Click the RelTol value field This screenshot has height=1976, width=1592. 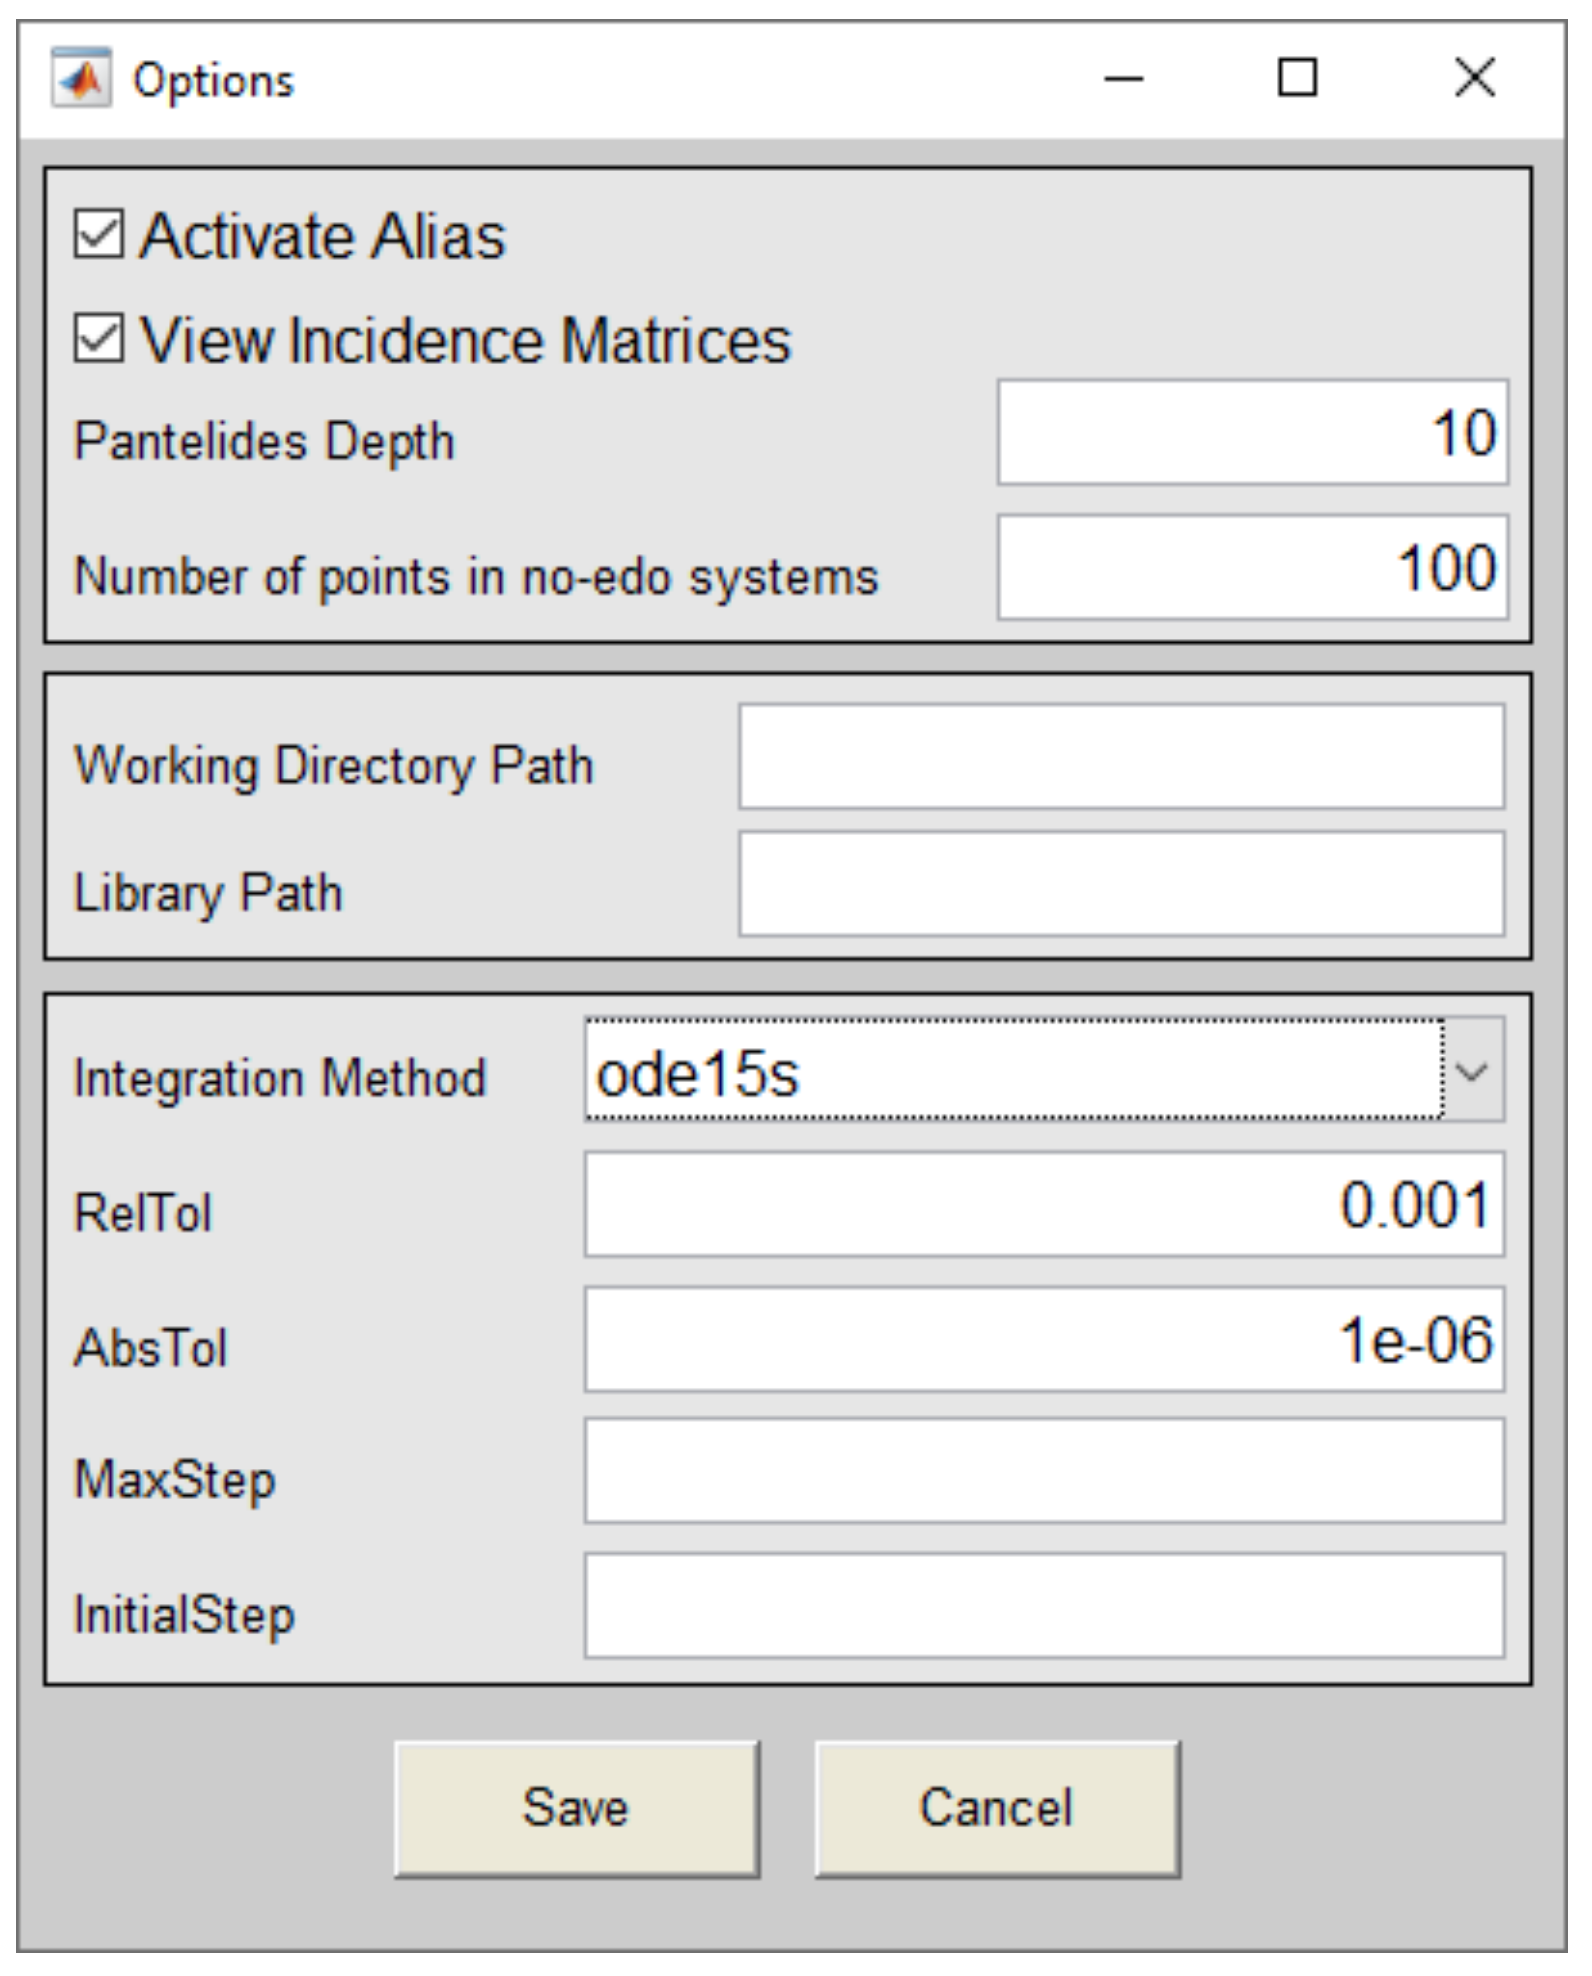point(1044,1205)
